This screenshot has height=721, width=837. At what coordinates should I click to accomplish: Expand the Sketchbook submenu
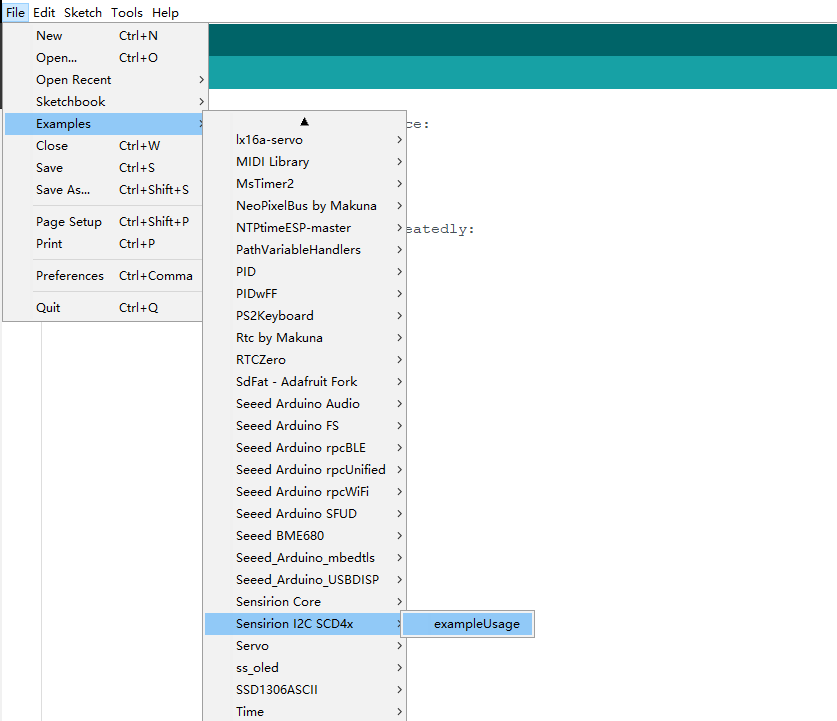pyautogui.click(x=105, y=101)
